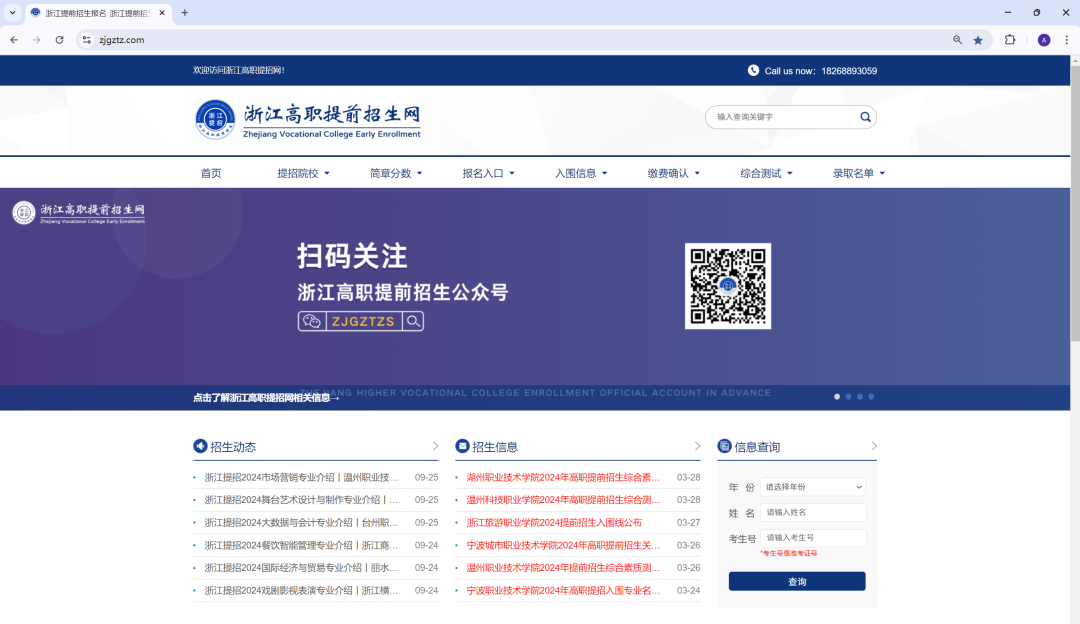
Task: Open the browser extensions puzzle icon
Action: (x=1010, y=40)
